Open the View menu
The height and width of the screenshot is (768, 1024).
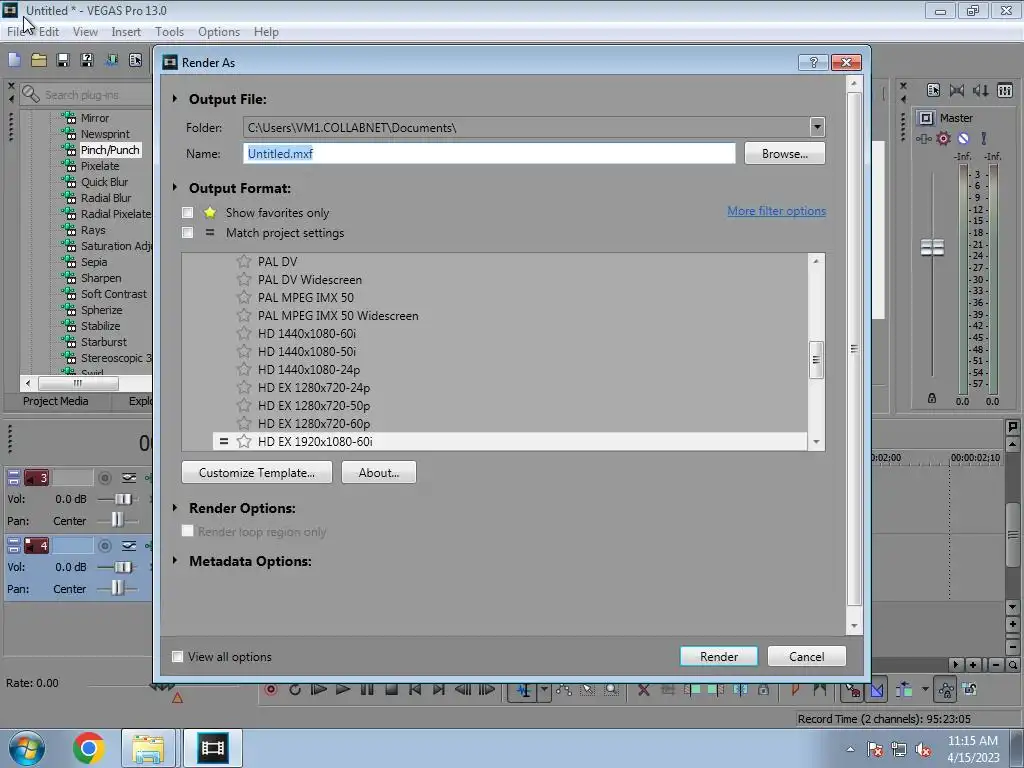click(x=85, y=31)
